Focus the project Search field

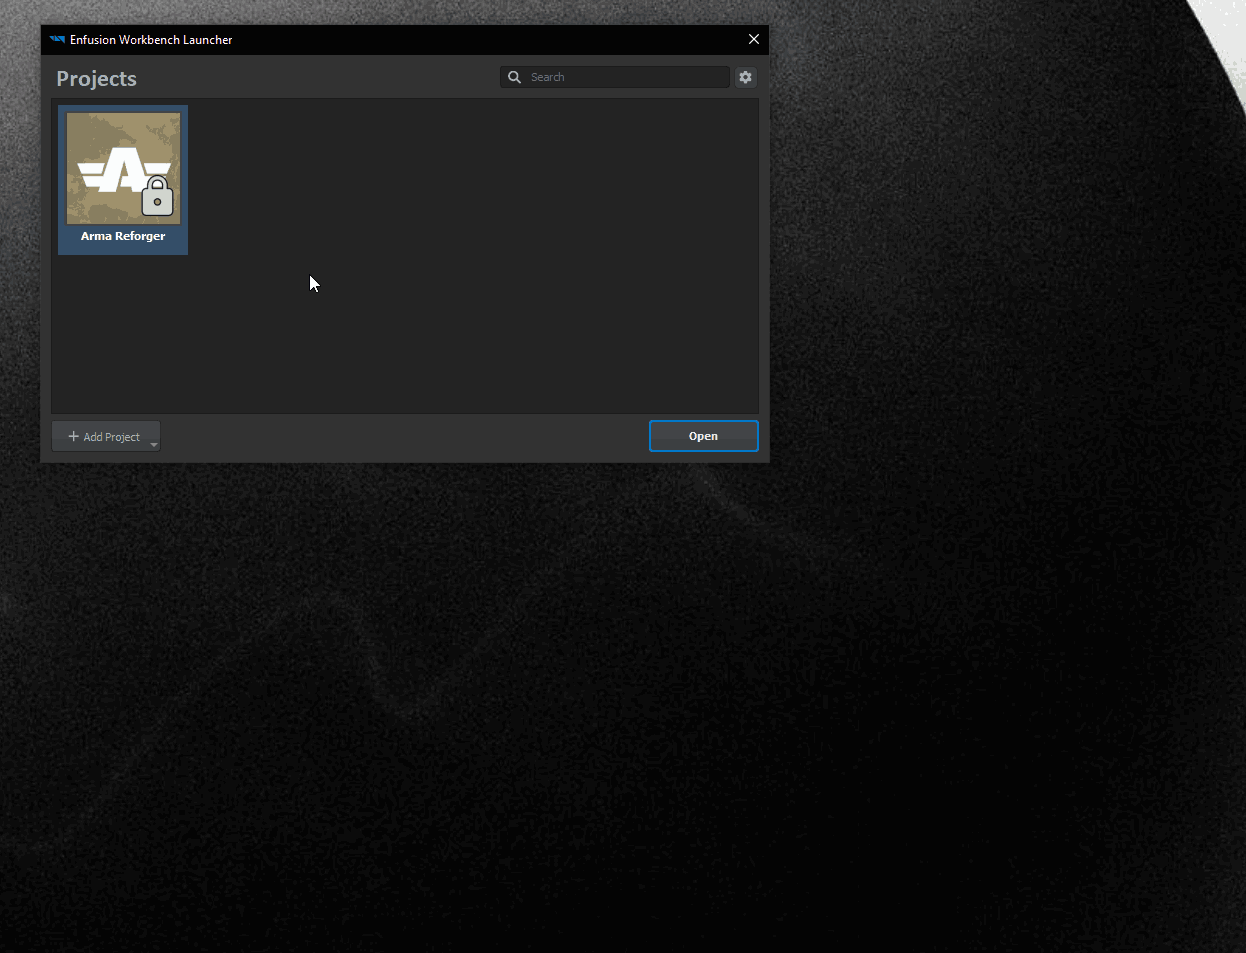(615, 77)
